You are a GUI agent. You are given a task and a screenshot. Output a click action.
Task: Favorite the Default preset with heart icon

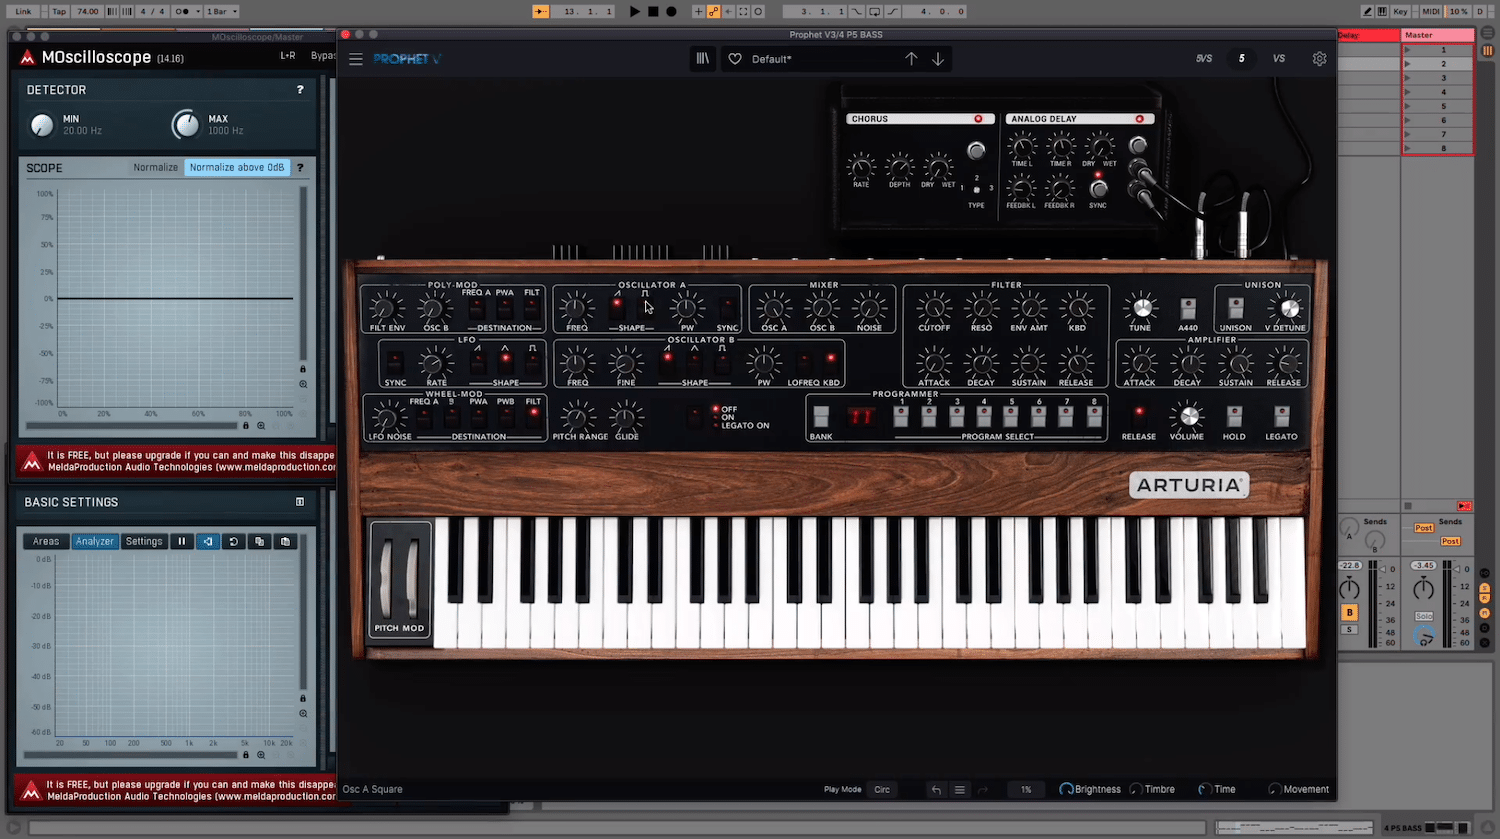pos(735,59)
